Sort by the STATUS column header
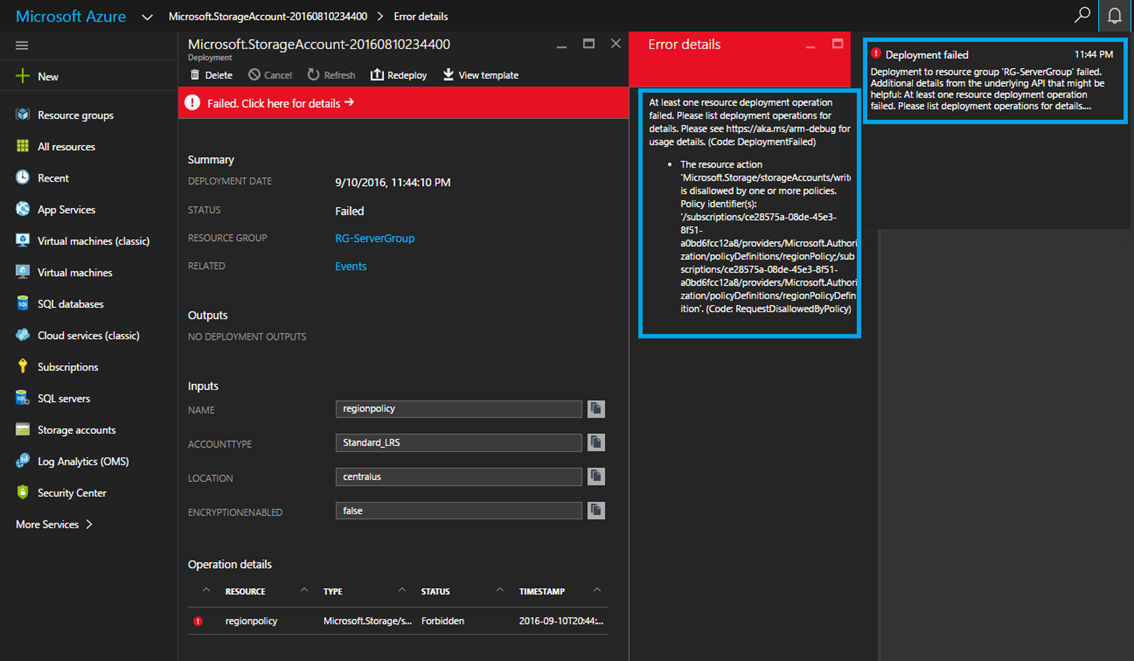The width and height of the screenshot is (1134, 661). tap(435, 592)
